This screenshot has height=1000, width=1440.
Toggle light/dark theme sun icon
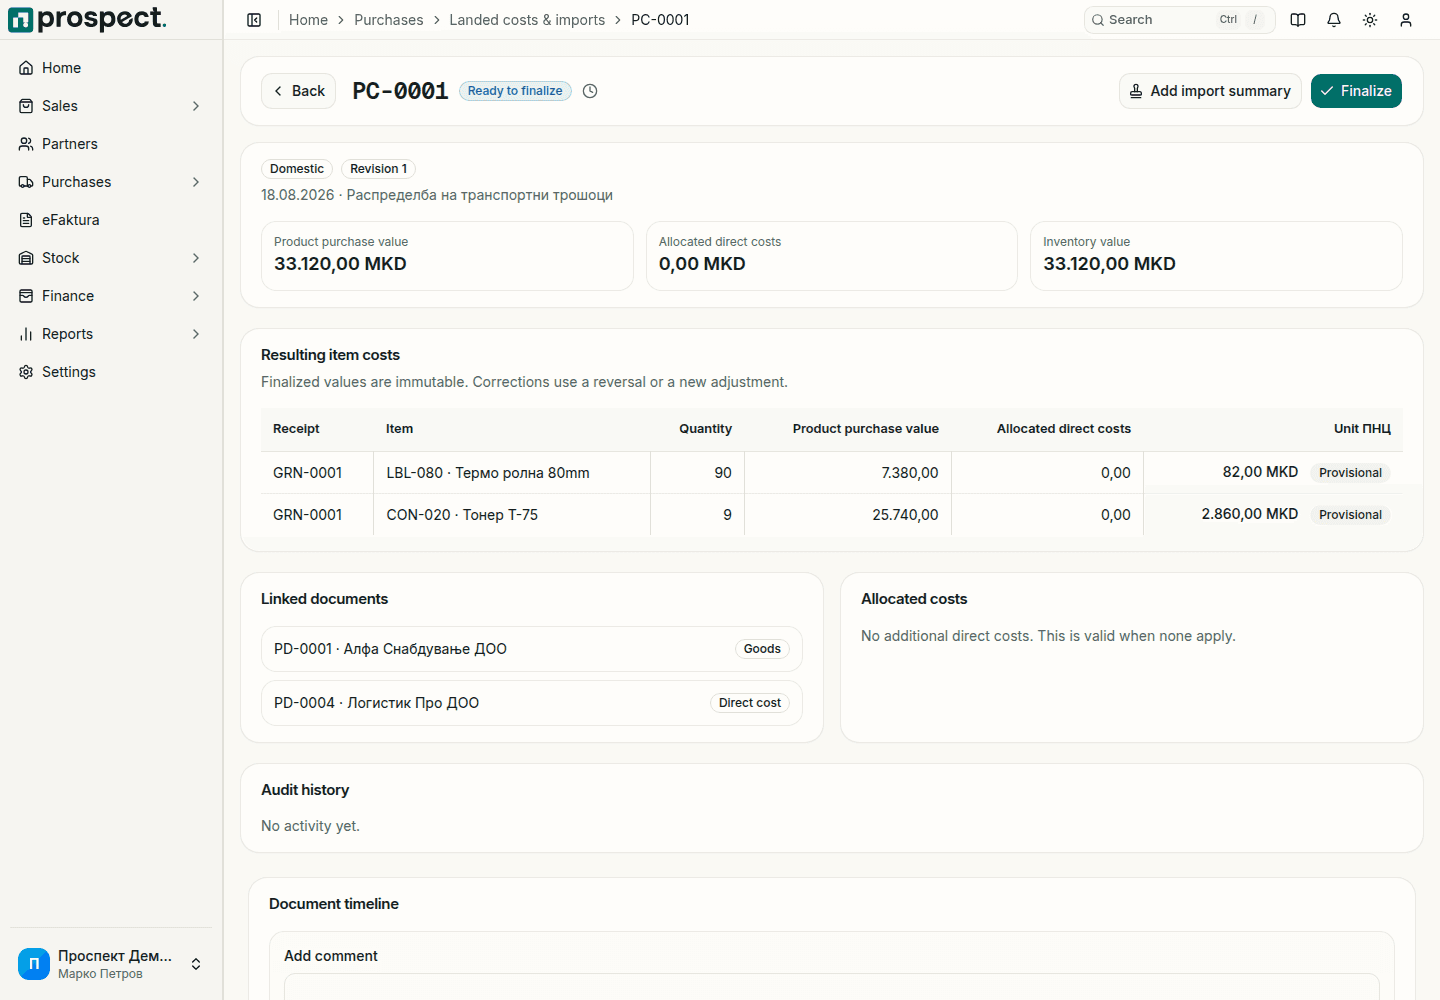tap(1370, 20)
